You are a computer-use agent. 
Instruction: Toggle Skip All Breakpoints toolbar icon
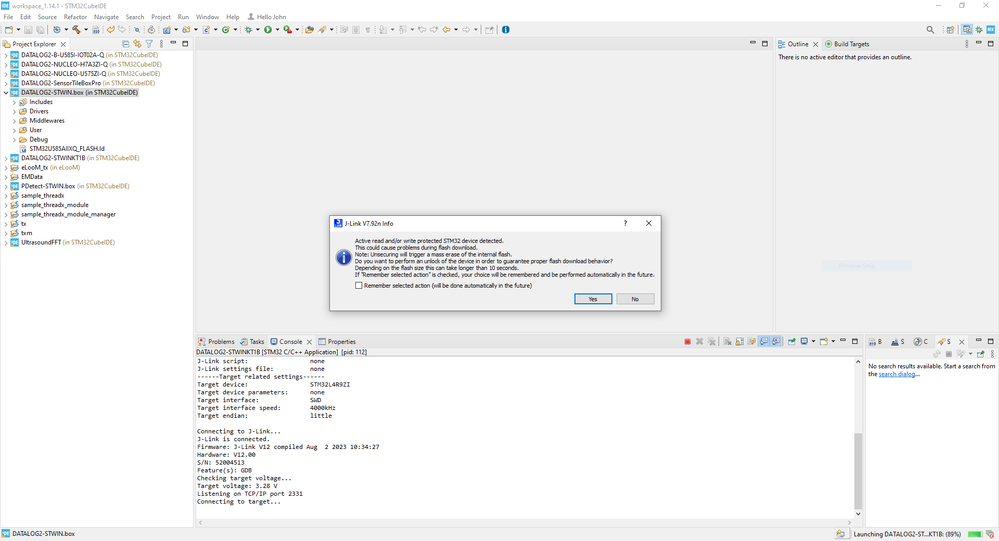click(136, 29)
